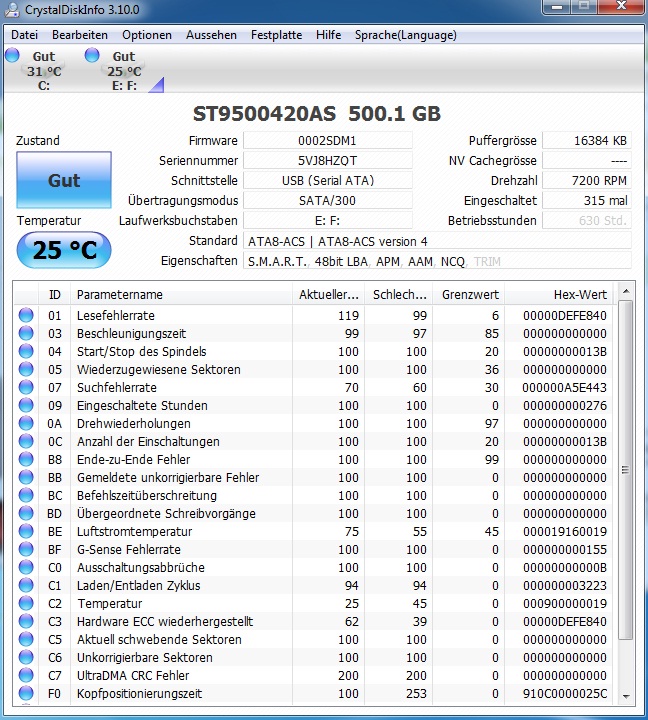Click the Drehzahl value 7200 RPM
The image size is (648, 720).
click(x=586, y=180)
